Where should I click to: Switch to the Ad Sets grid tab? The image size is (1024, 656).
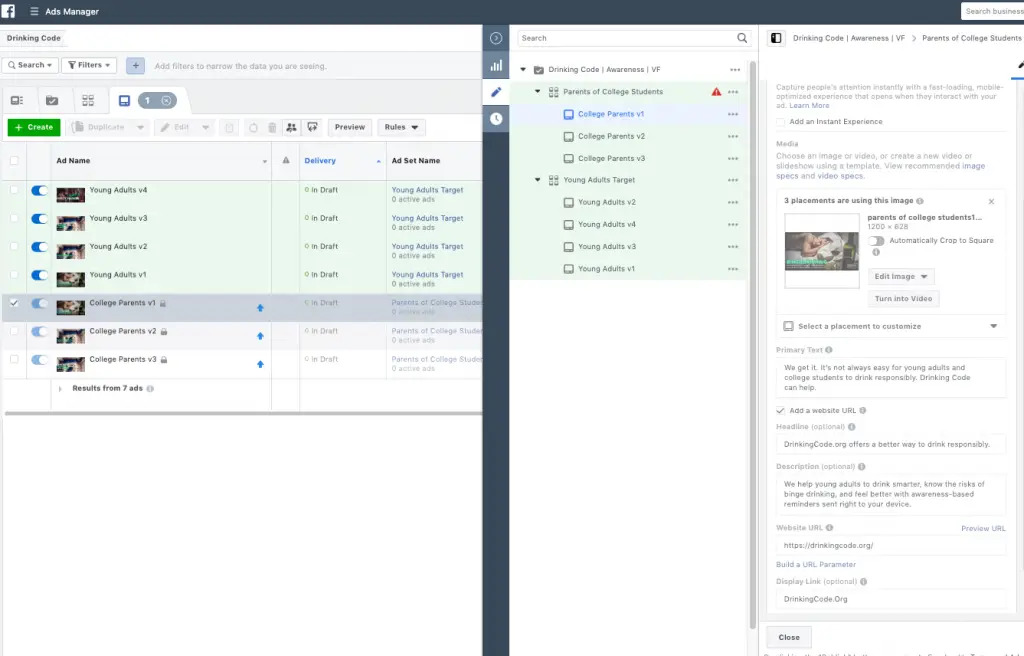(88, 100)
